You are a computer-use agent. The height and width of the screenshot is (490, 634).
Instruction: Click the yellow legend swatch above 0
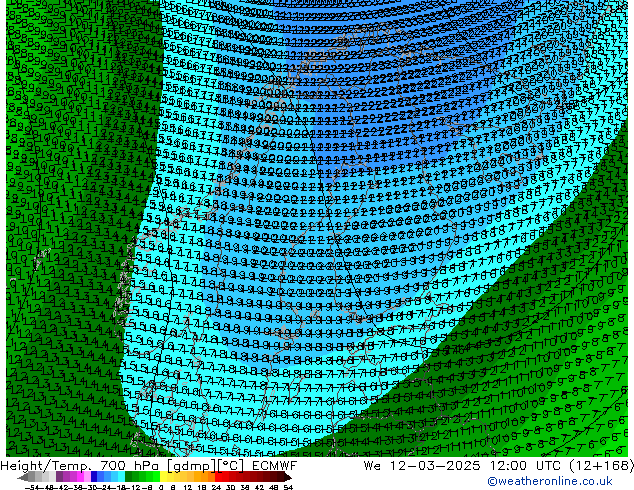pyautogui.click(x=164, y=477)
